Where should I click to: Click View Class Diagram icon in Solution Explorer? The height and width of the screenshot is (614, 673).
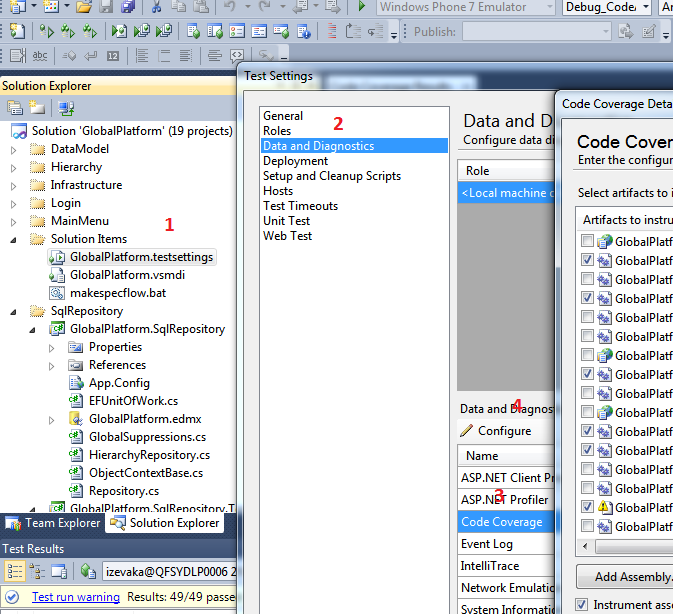(66, 108)
